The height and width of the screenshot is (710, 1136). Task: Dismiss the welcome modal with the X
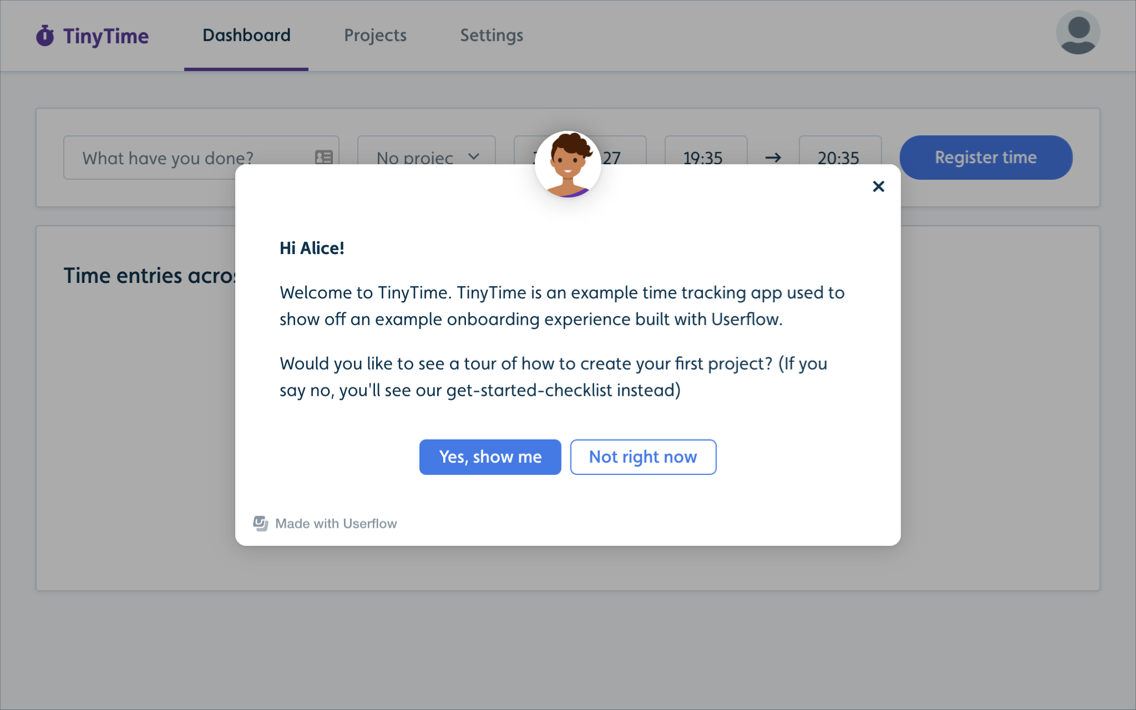(878, 186)
